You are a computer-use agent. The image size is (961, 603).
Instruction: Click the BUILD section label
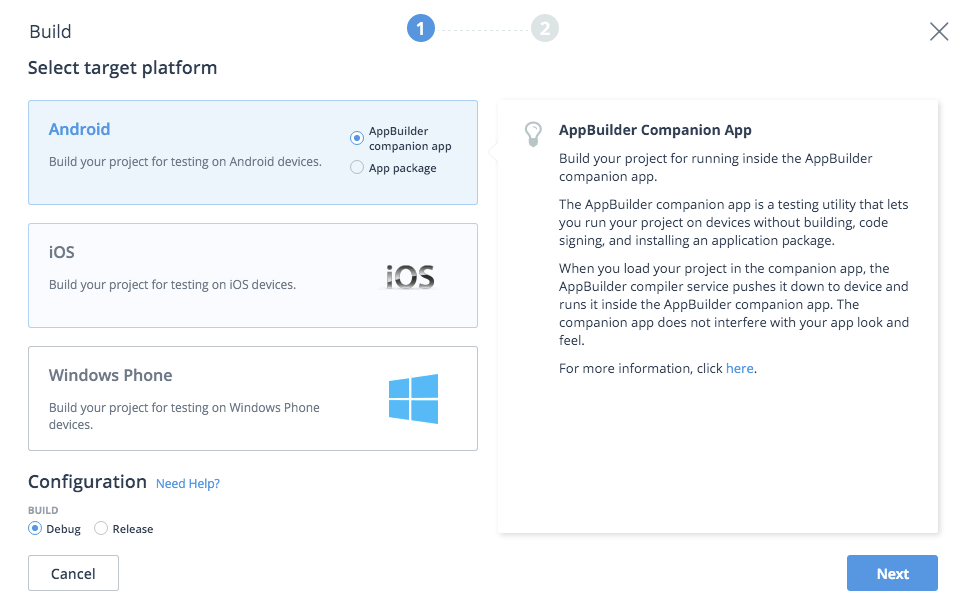(x=43, y=510)
